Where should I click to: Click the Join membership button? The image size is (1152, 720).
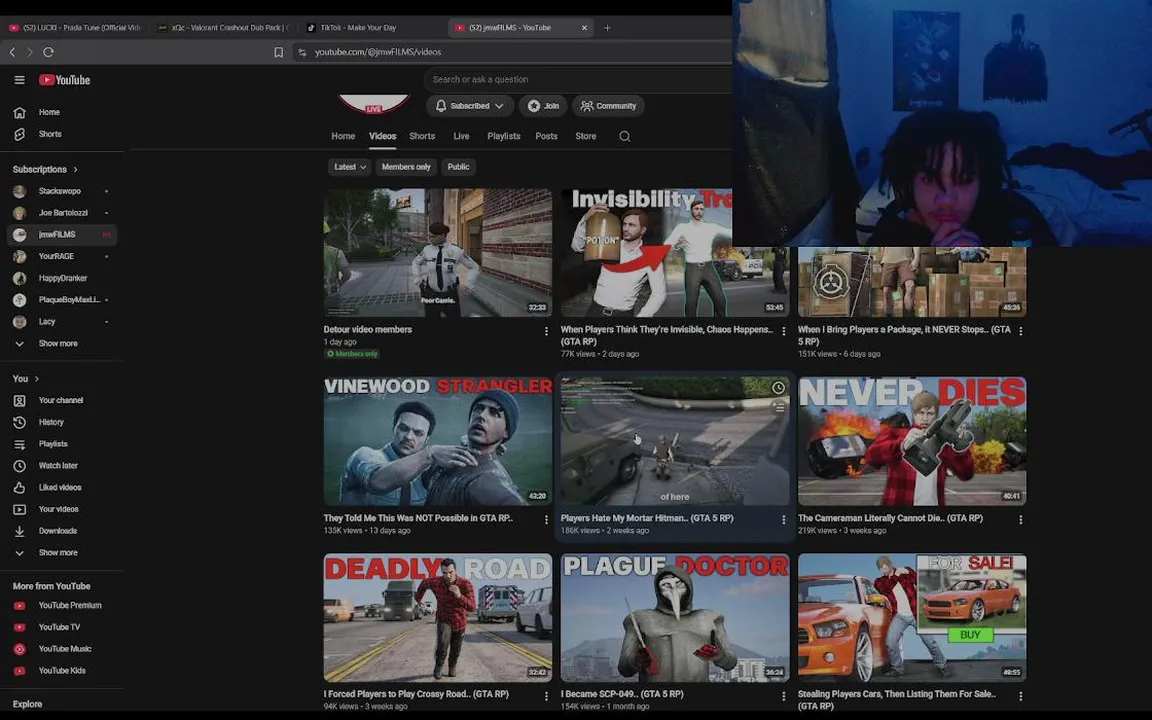click(x=543, y=106)
